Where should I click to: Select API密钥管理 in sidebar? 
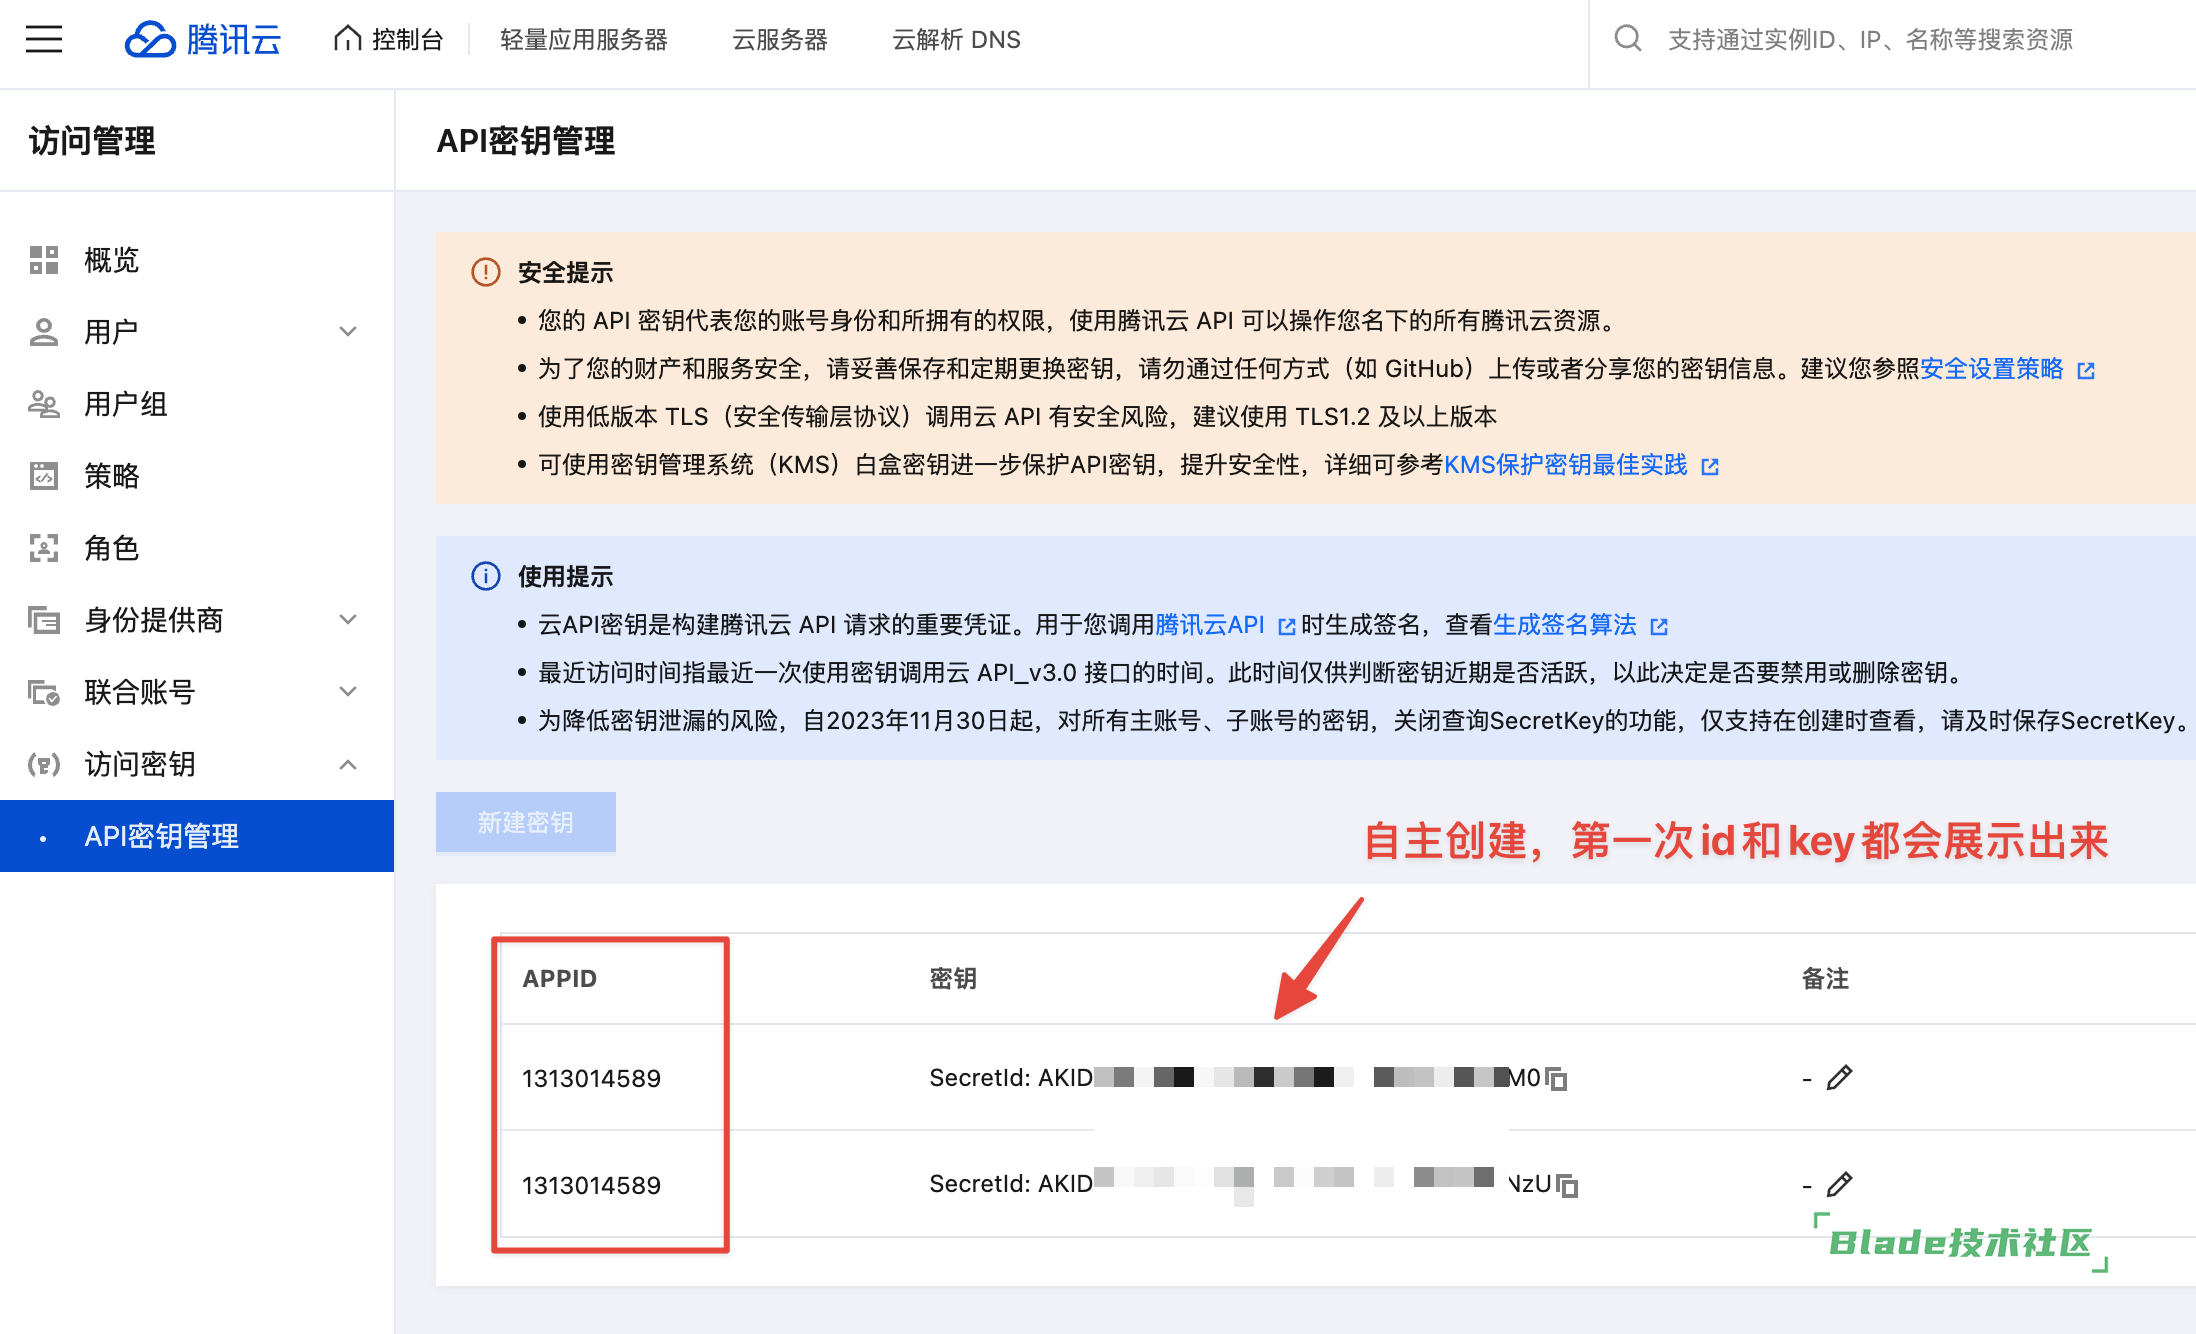tap(197, 836)
